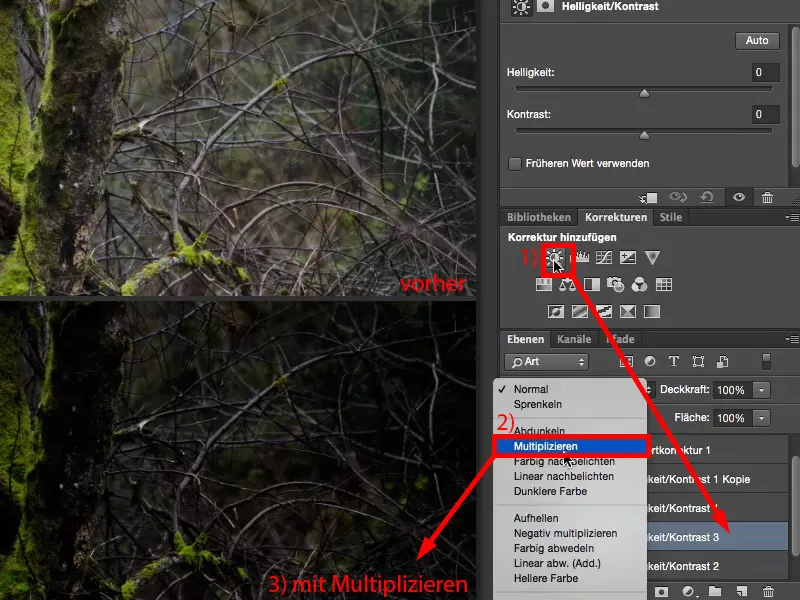Image resolution: width=800 pixels, height=600 pixels.
Task: Switch to the Stile tab
Action: pos(670,217)
